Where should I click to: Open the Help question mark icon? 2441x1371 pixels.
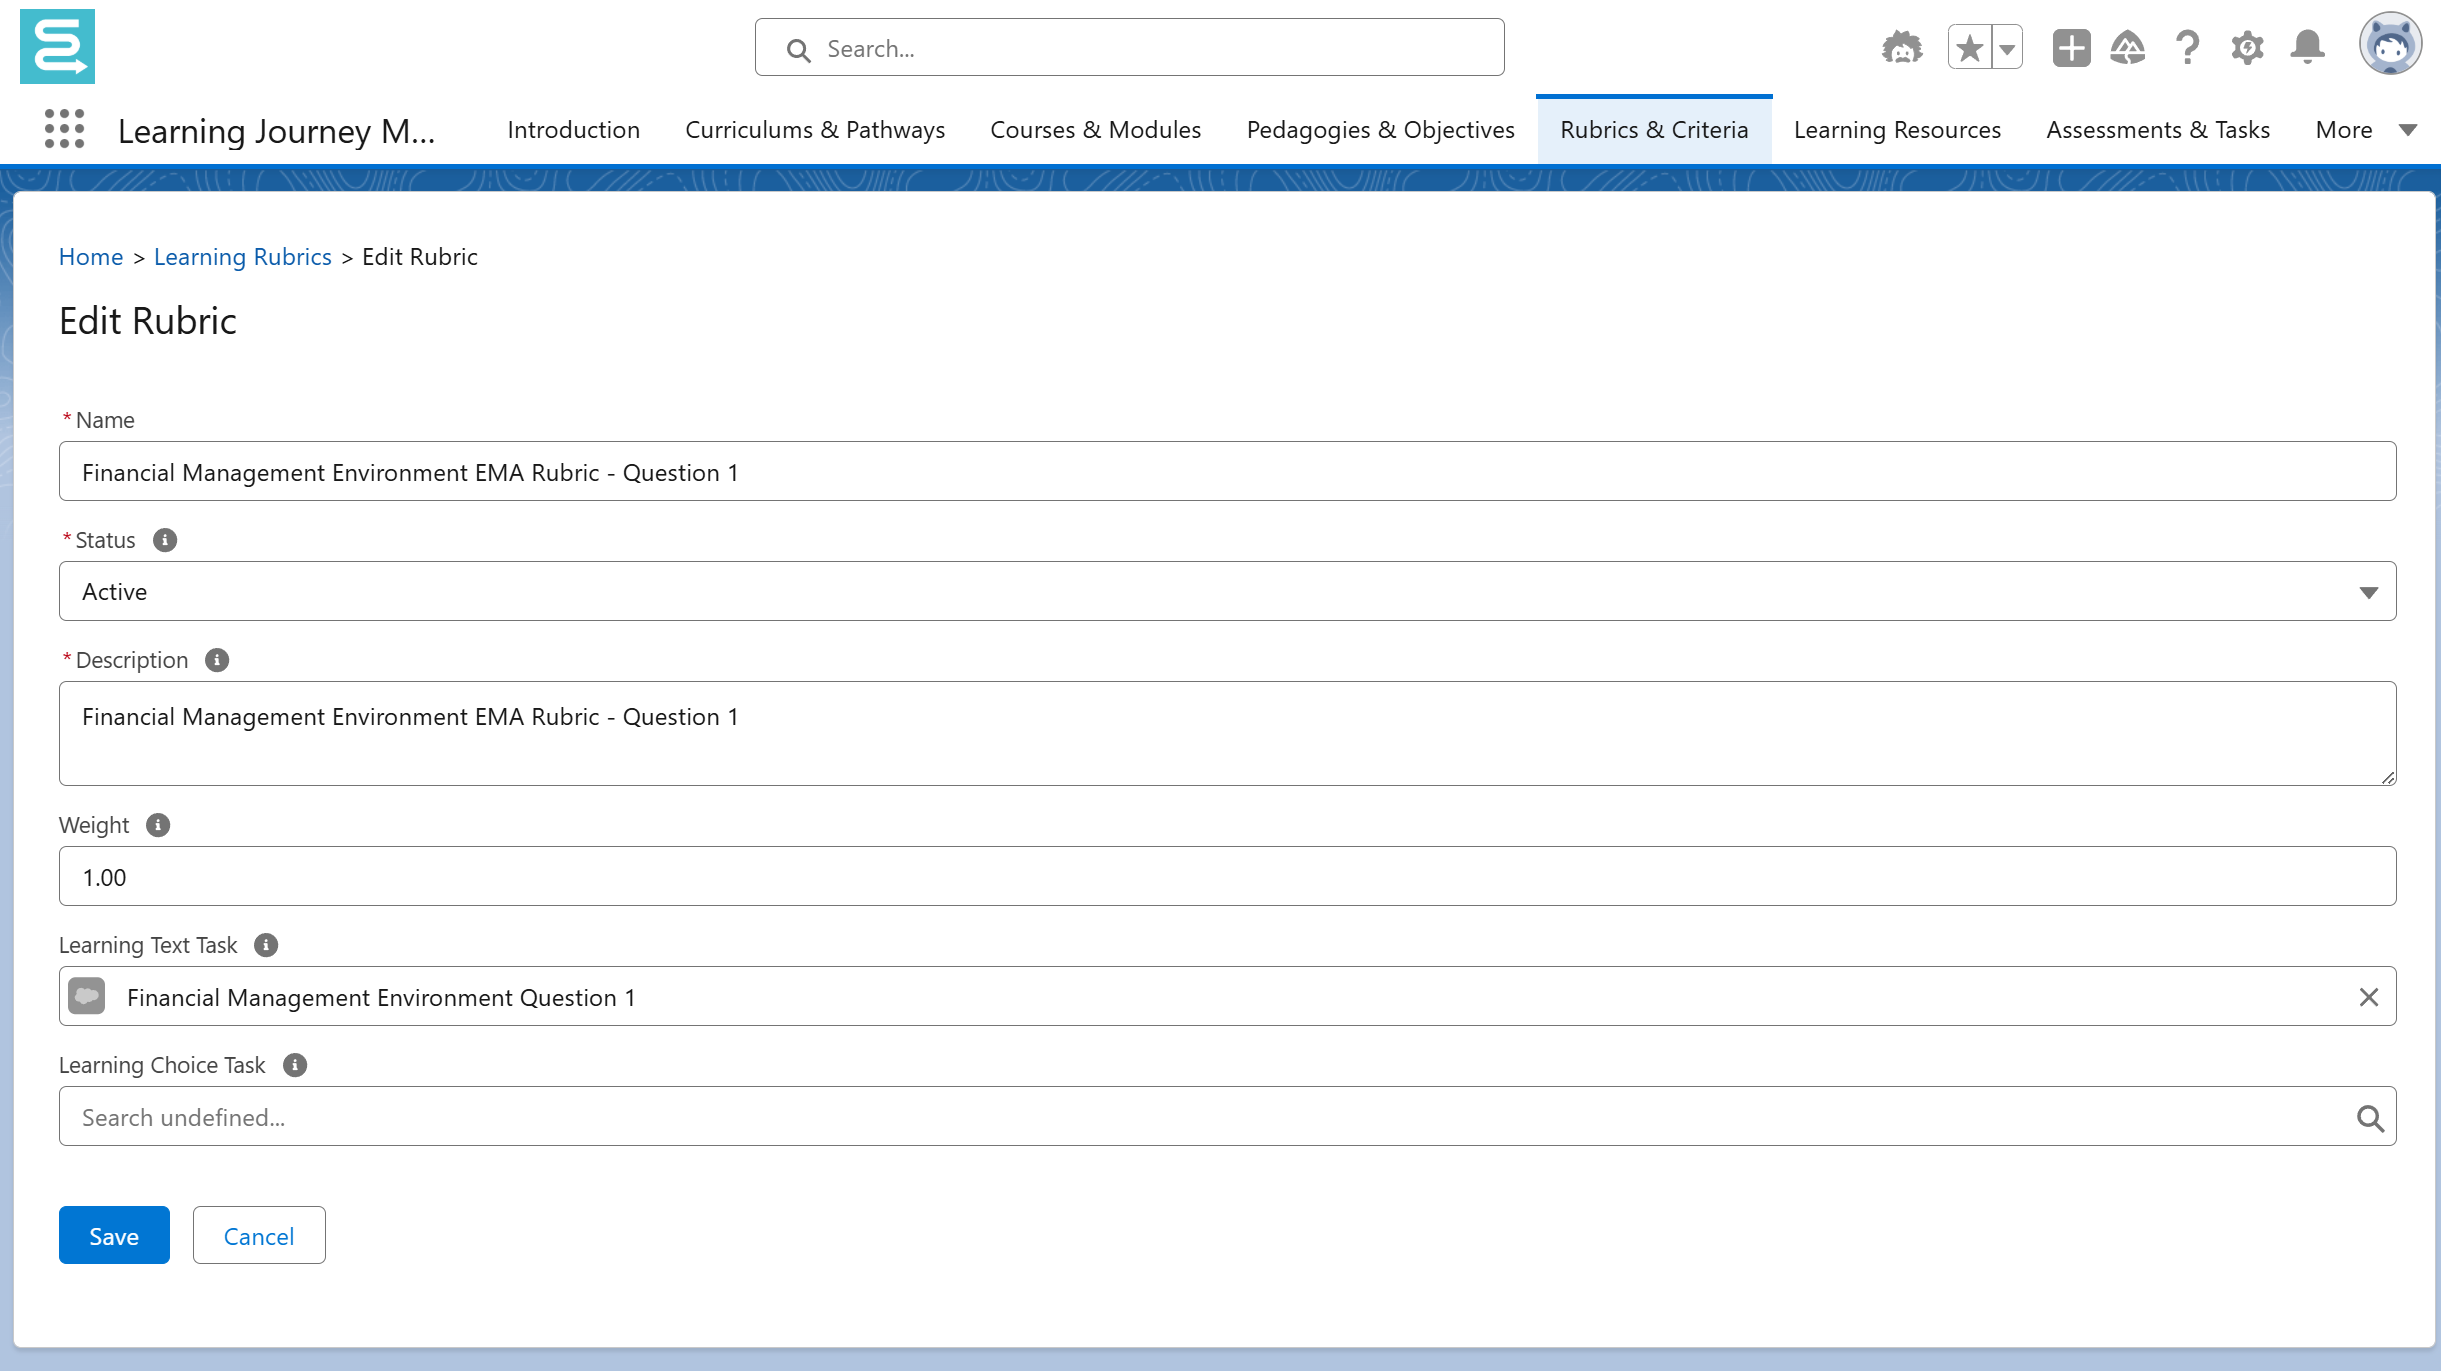(2188, 47)
